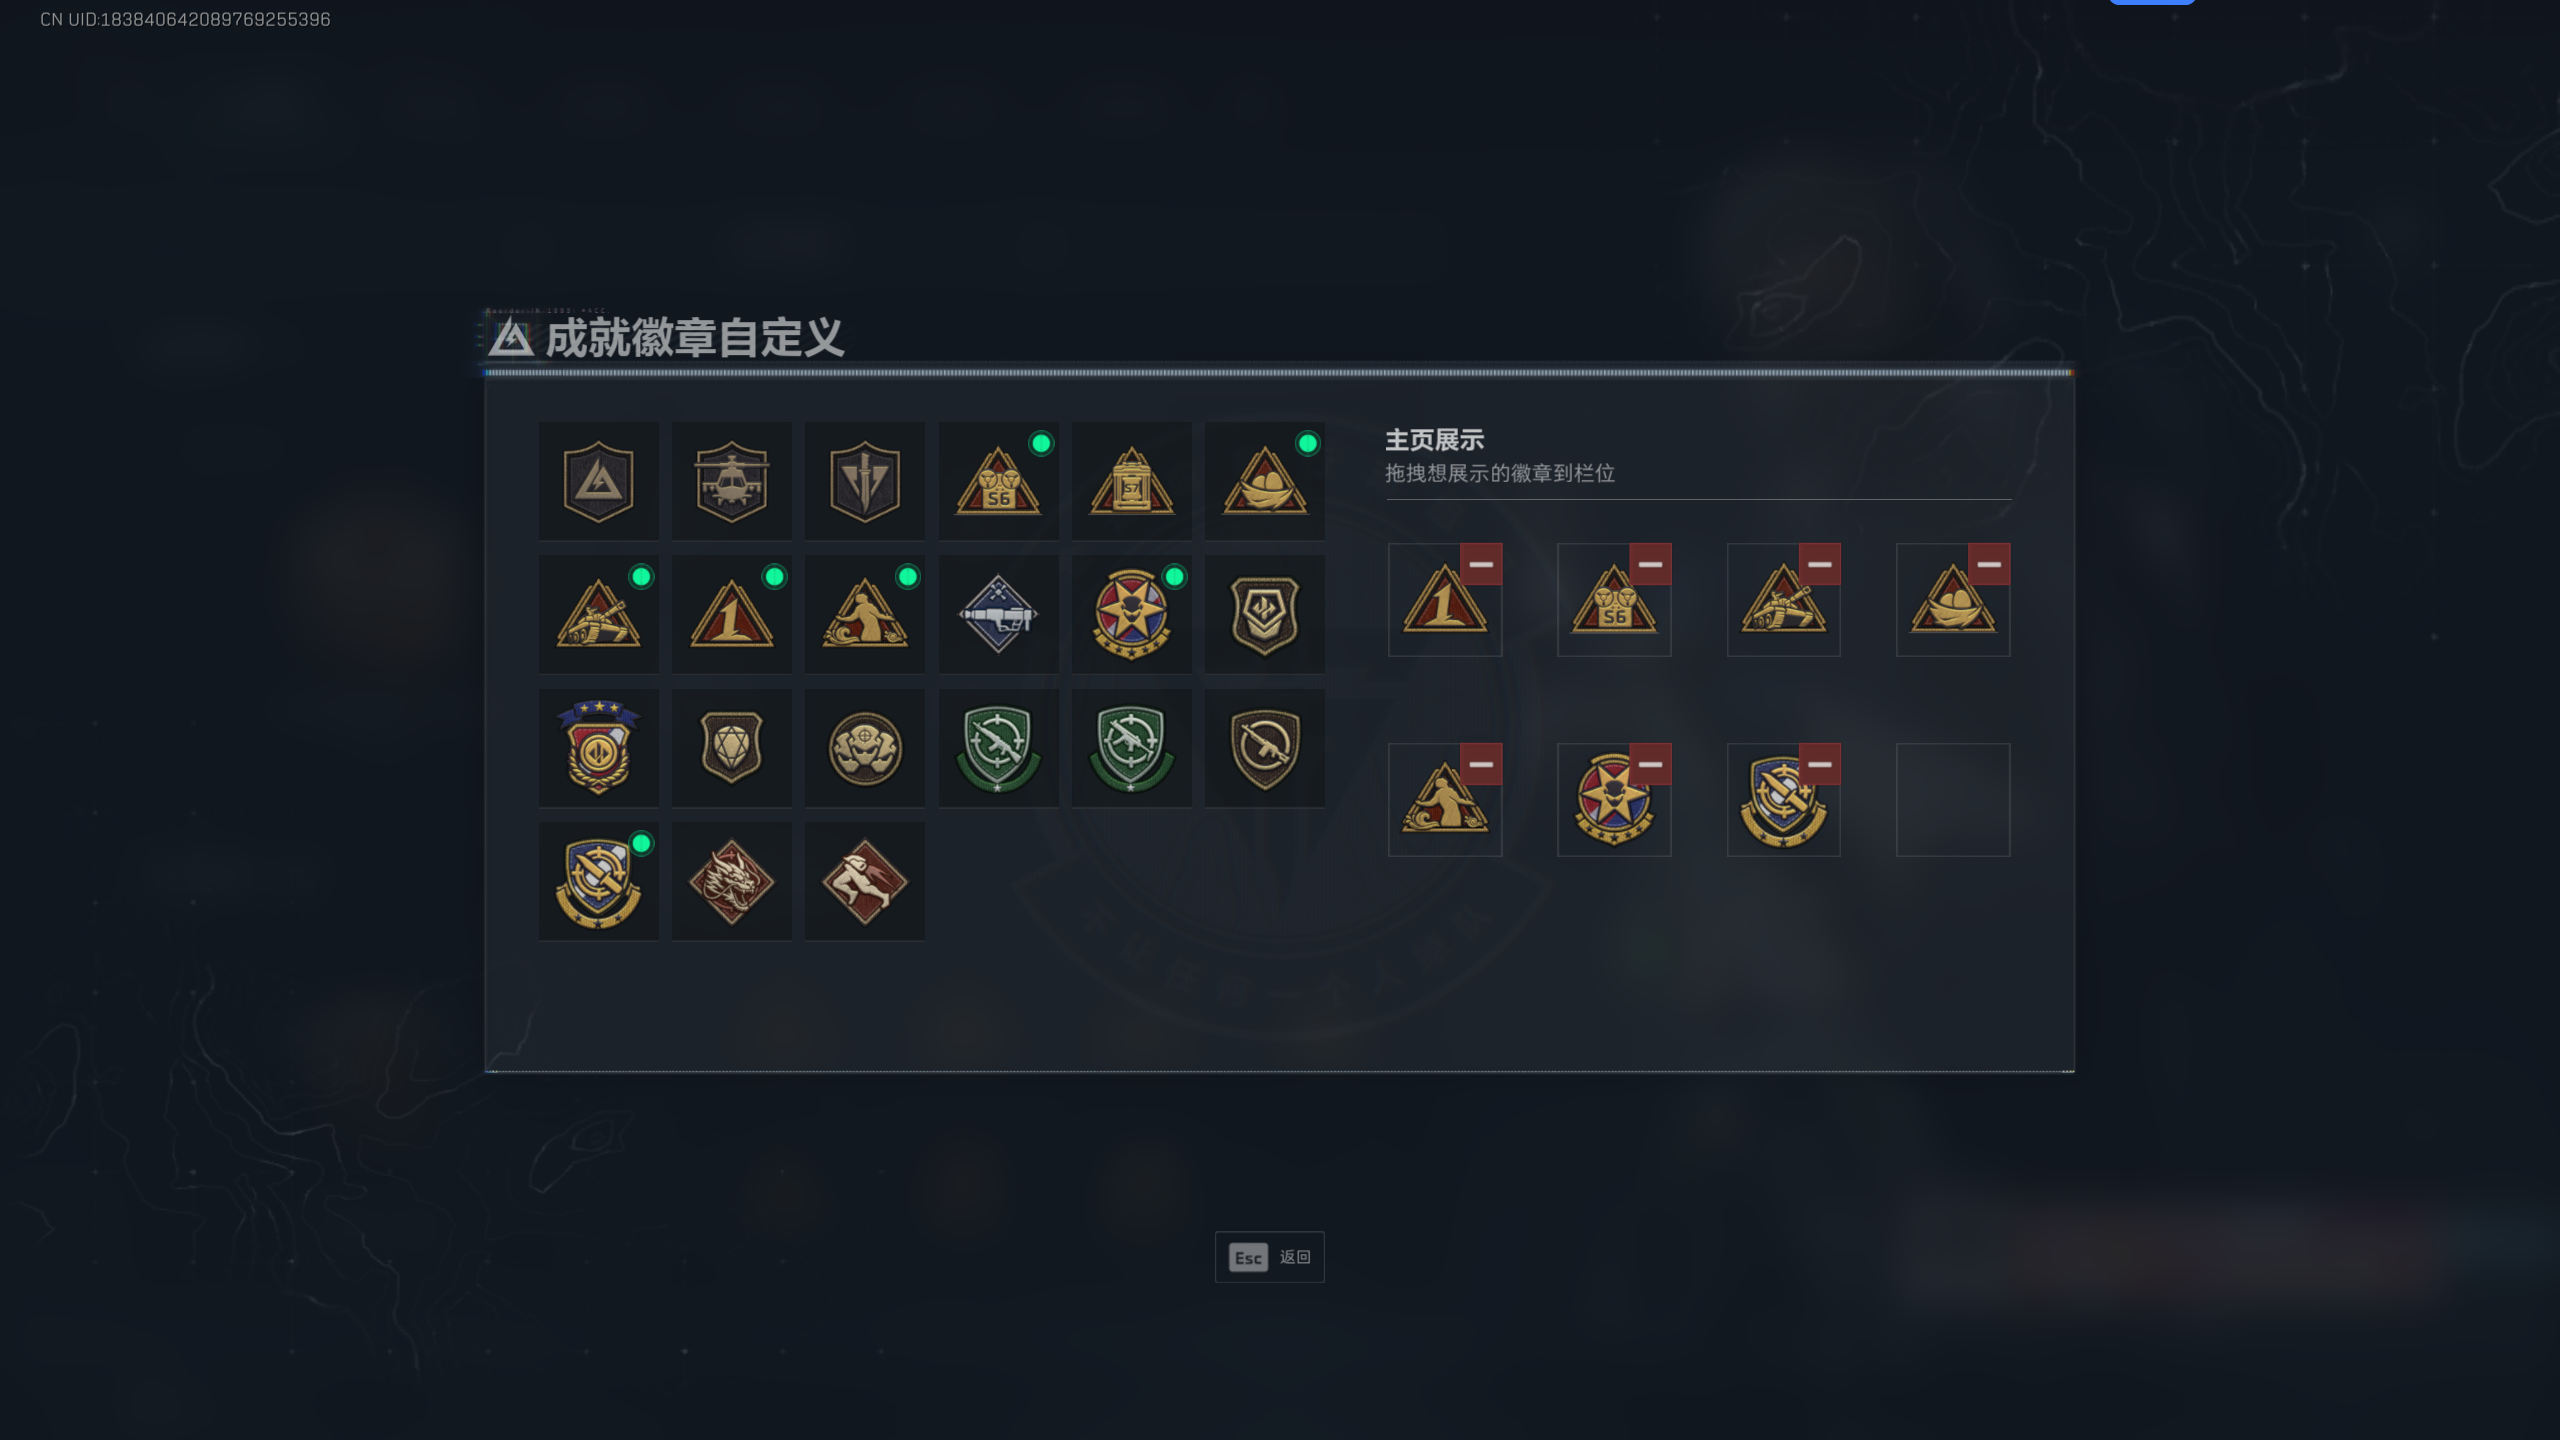The height and width of the screenshot is (1440, 2560).
Task: Pick the gem shield badge
Action: (x=731, y=748)
